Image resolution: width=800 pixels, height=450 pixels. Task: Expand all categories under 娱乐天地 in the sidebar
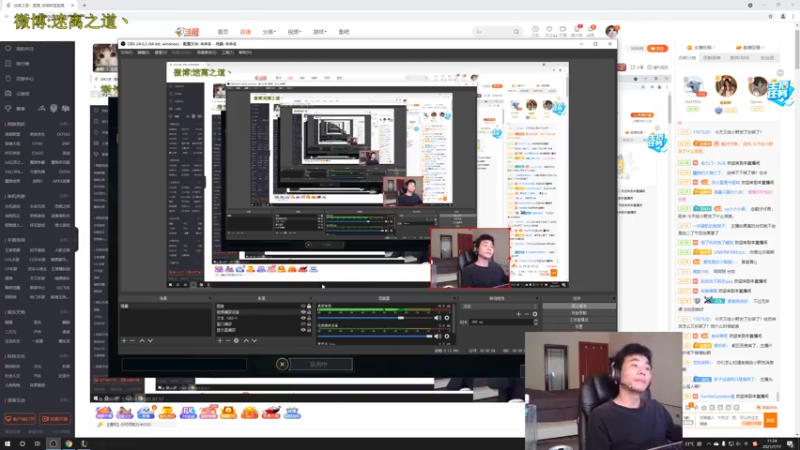64,312
